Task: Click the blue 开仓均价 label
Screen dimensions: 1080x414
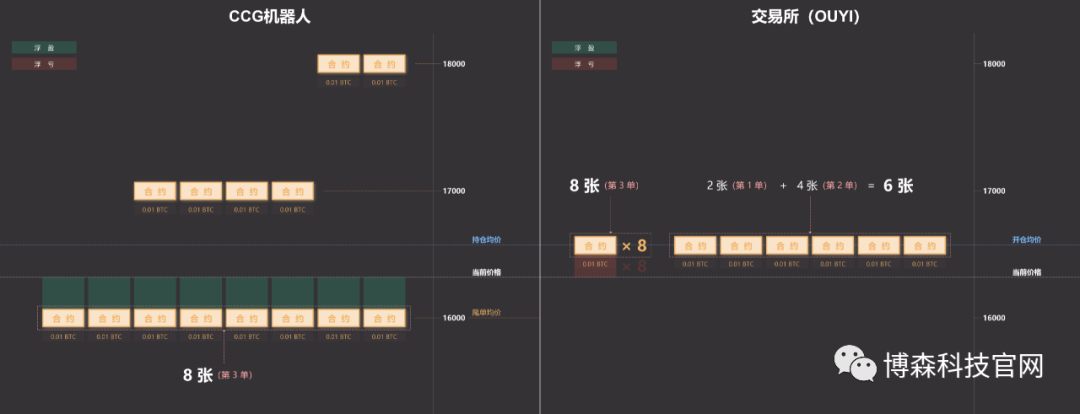Action: tap(1026, 240)
